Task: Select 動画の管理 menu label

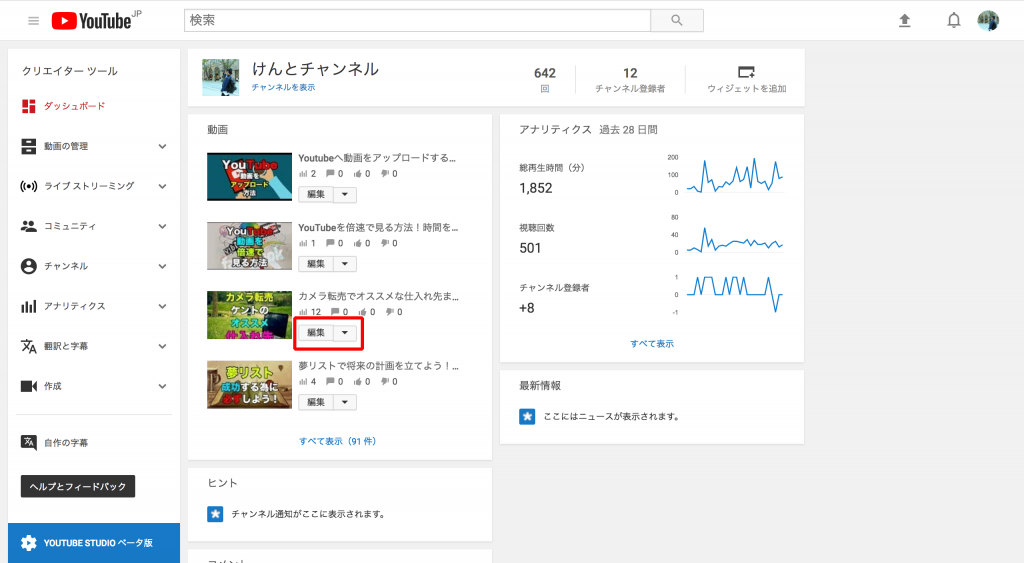Action: (66, 146)
